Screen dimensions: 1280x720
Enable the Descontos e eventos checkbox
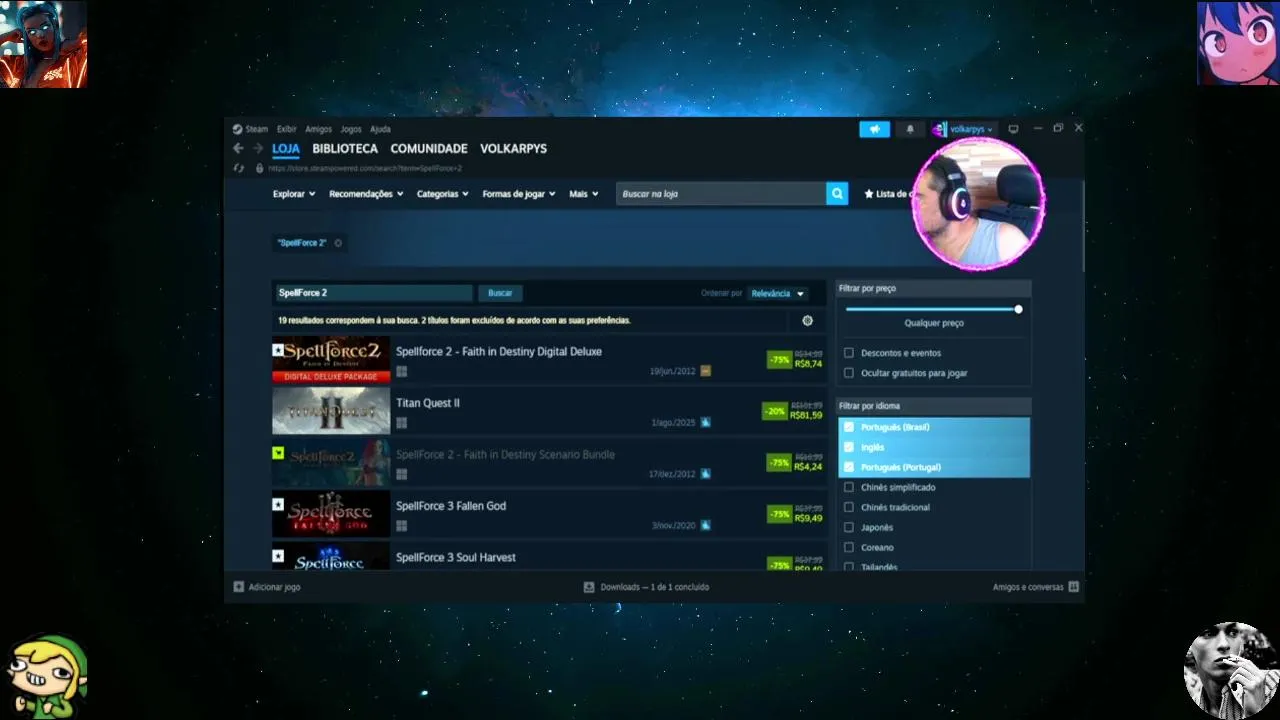tap(849, 353)
